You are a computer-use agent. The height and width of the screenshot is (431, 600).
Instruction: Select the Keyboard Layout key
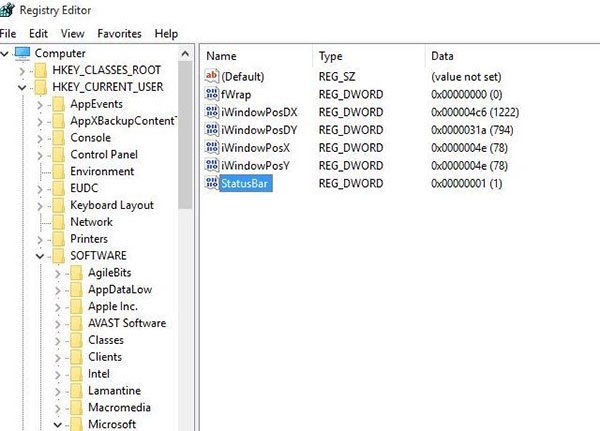[111, 205]
